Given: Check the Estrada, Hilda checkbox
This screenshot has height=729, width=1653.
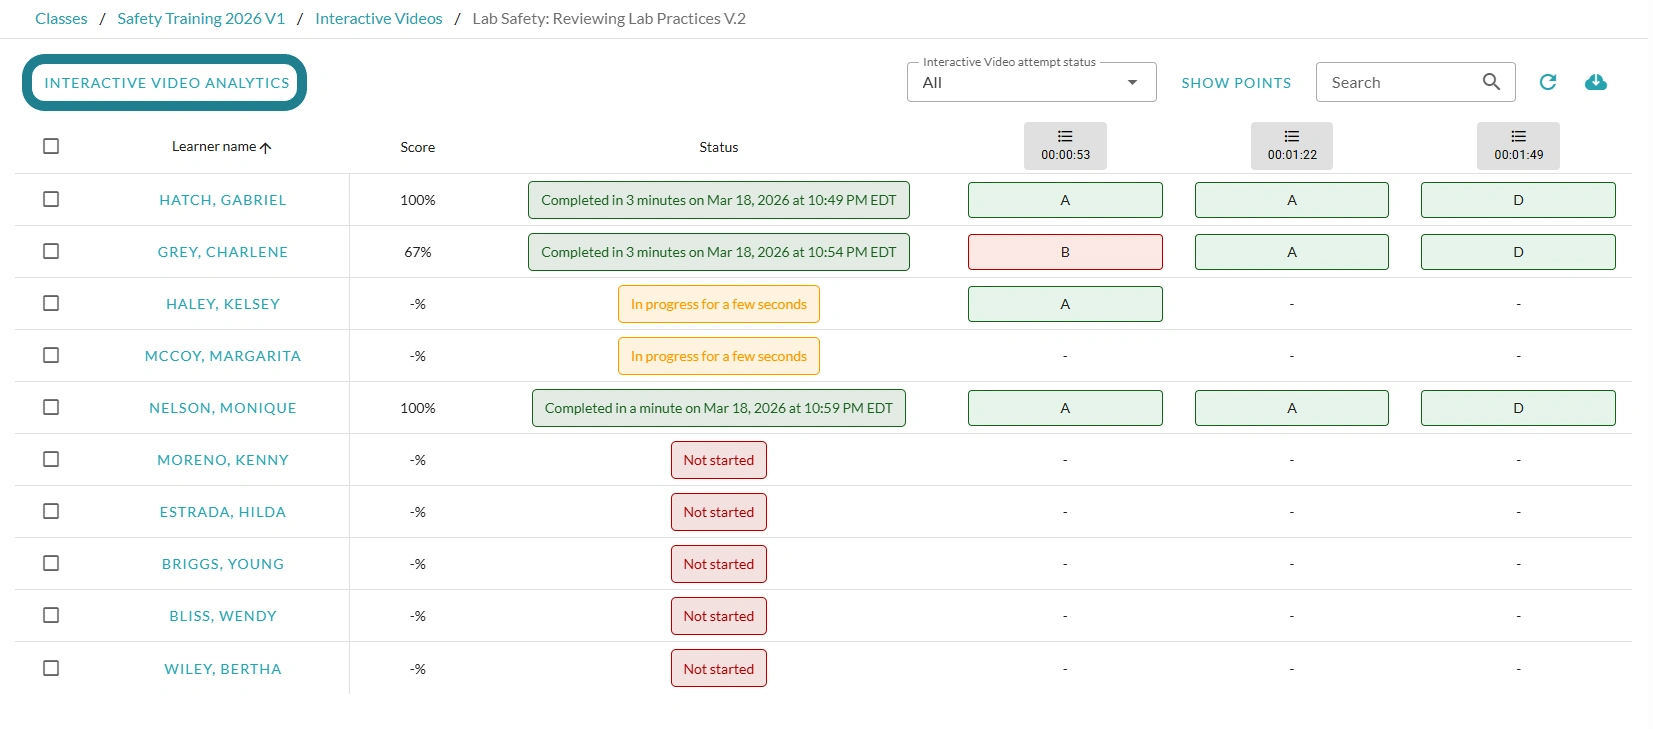Looking at the screenshot, I should [x=51, y=511].
